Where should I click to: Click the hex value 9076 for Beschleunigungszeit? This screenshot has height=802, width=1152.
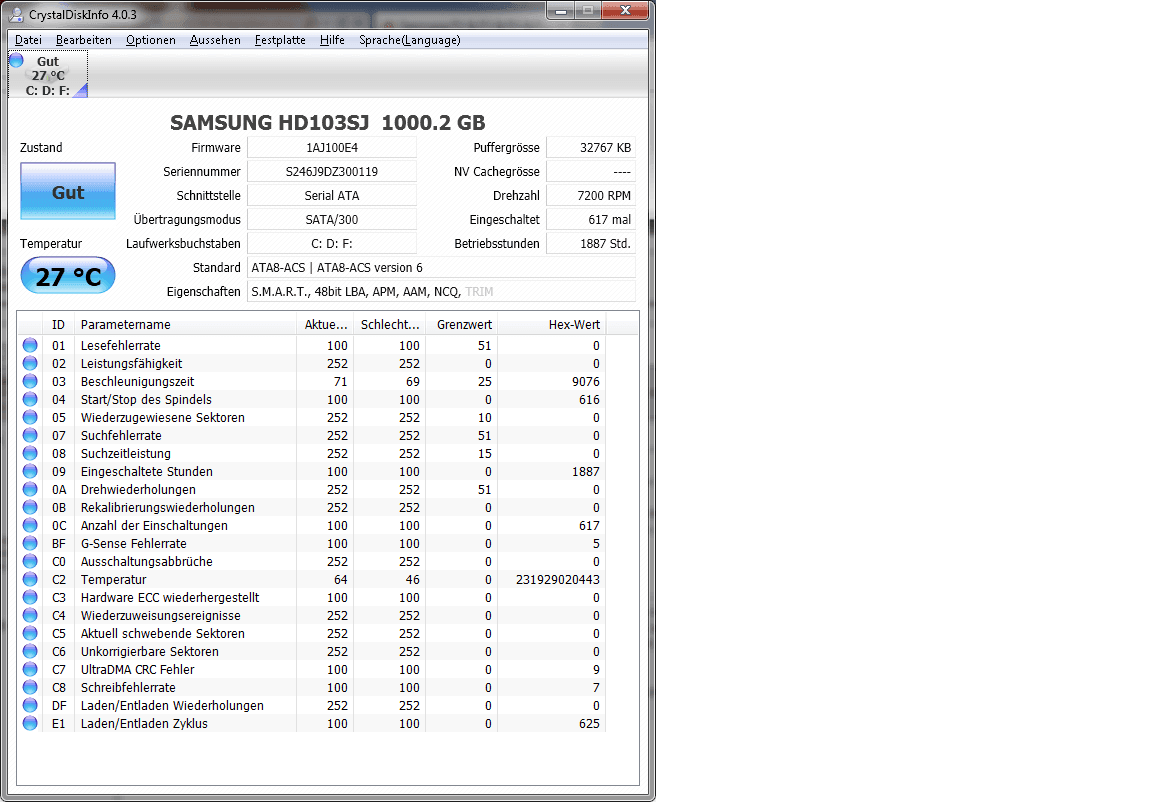[586, 381]
